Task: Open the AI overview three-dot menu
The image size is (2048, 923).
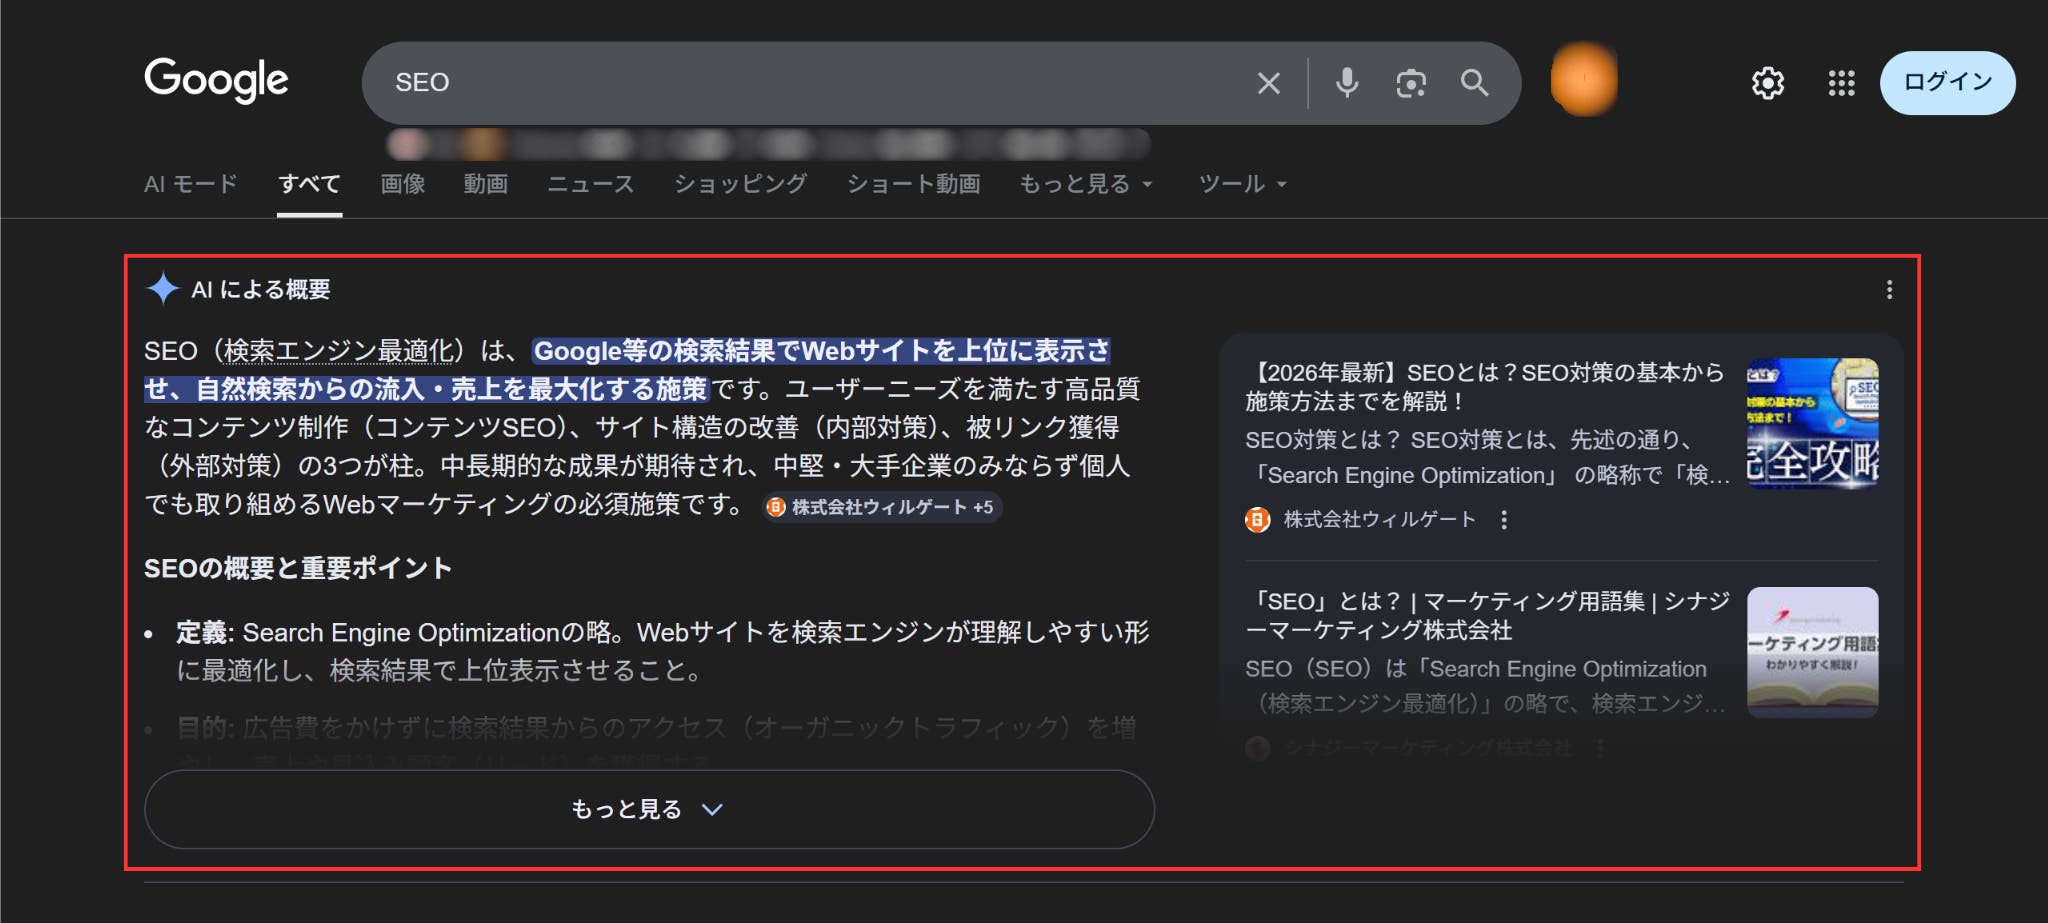Action: pos(1890,290)
